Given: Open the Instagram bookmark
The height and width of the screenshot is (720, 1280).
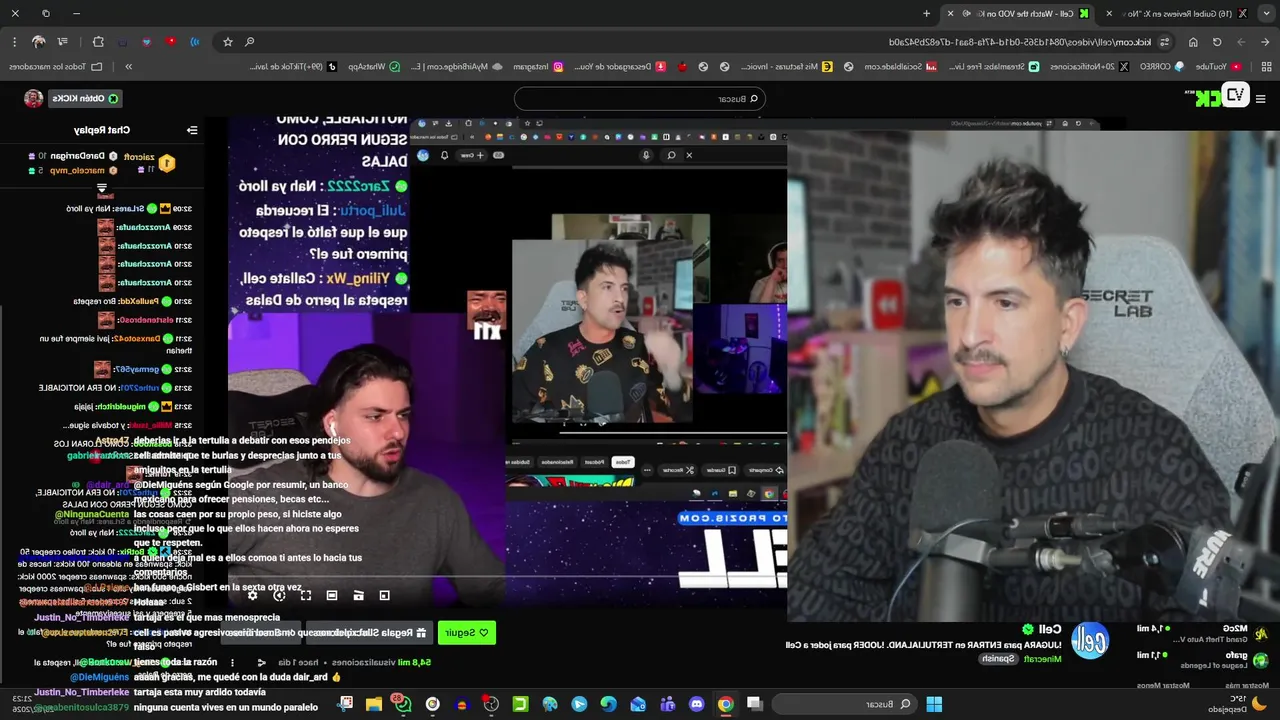Looking at the screenshot, I should pos(539,66).
